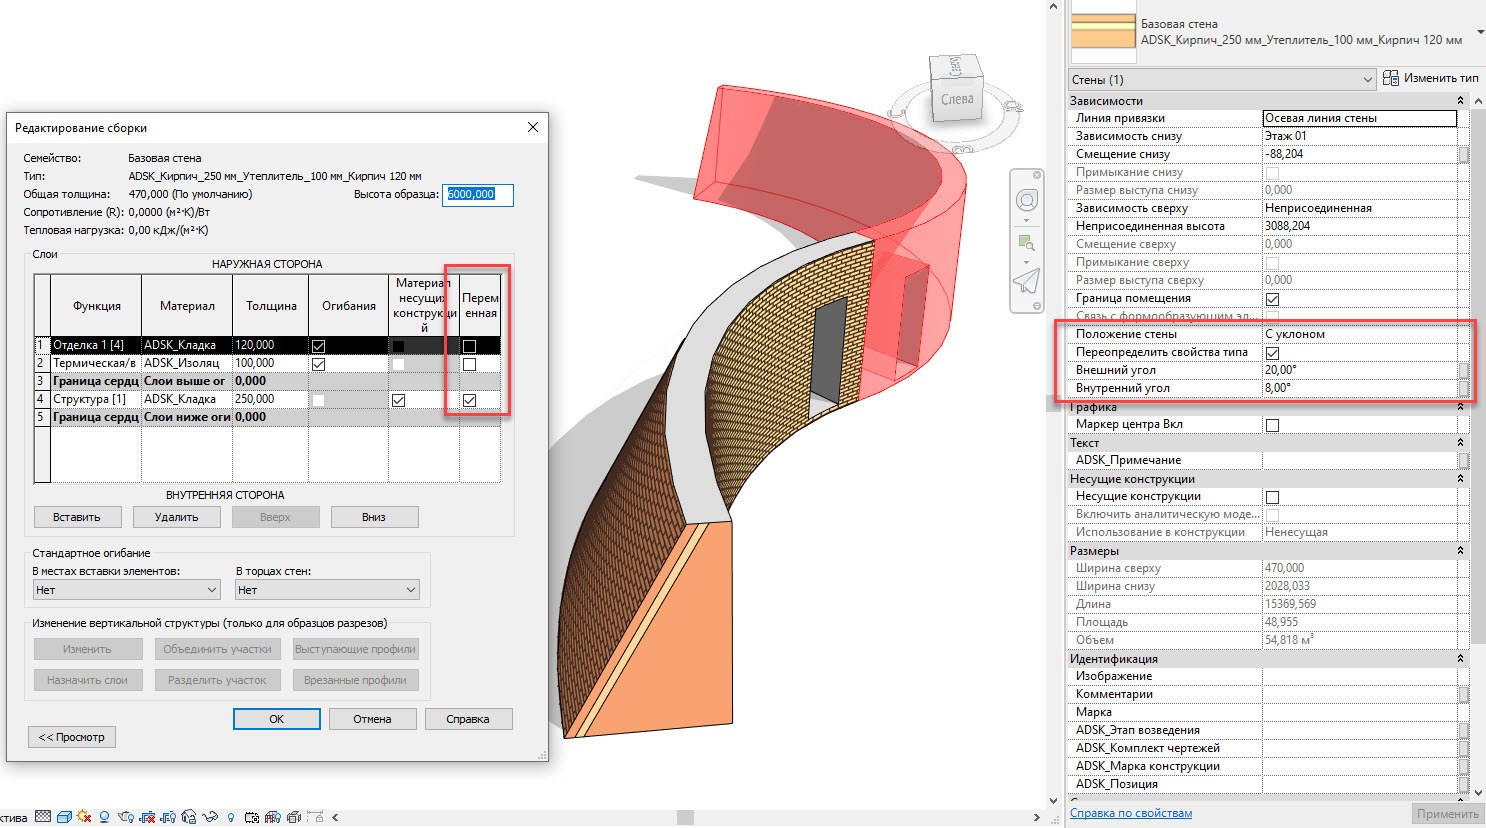Click the 'Изменить тип' edit type icon
Viewport: 1486px width, 828px height.
click(1390, 78)
